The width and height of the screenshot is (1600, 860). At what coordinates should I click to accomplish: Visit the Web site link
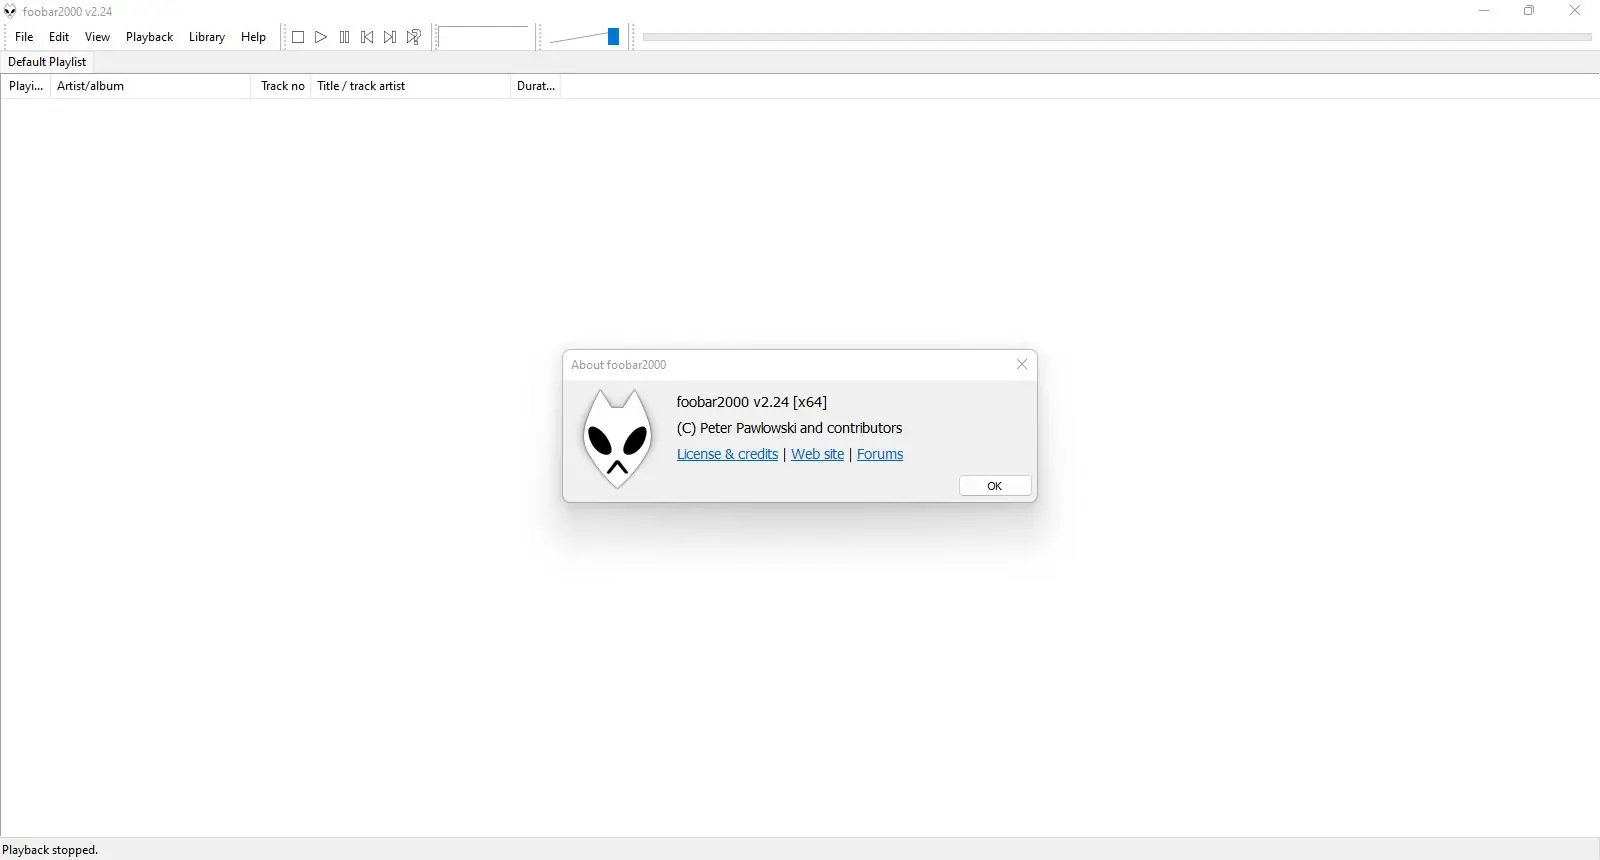click(x=817, y=454)
